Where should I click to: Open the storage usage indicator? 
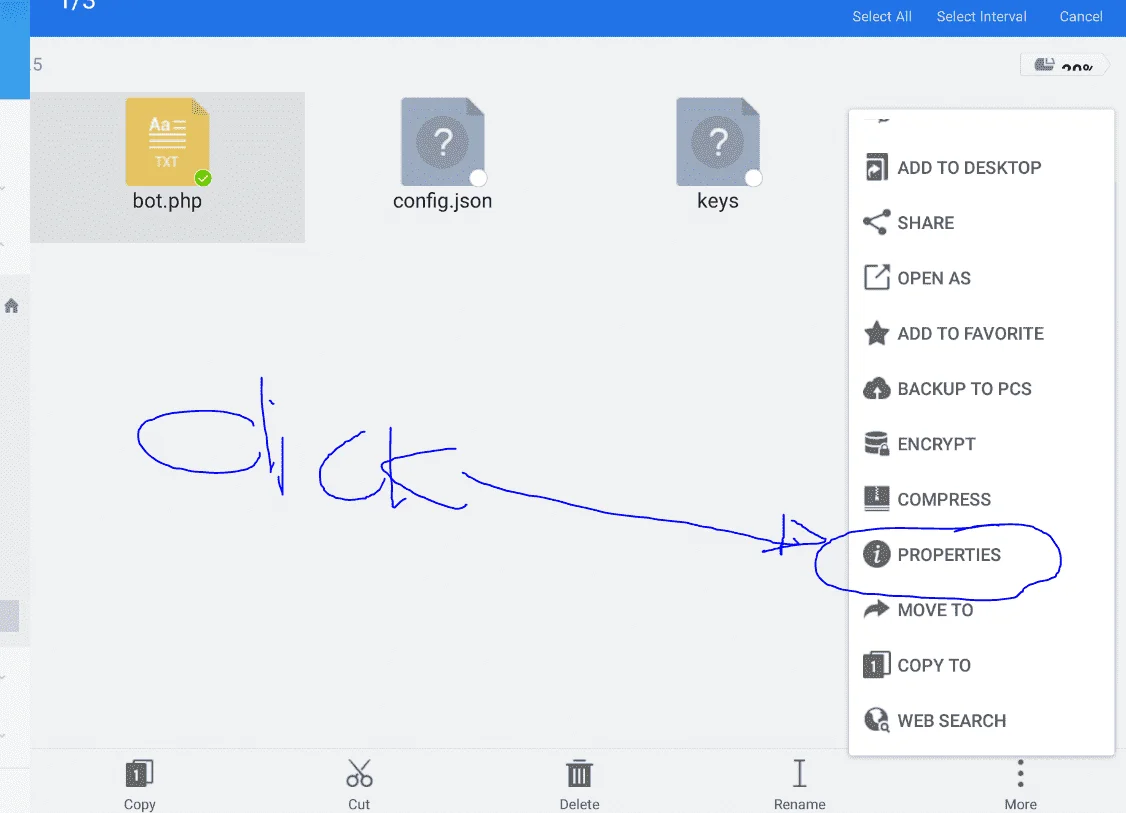pos(1065,65)
